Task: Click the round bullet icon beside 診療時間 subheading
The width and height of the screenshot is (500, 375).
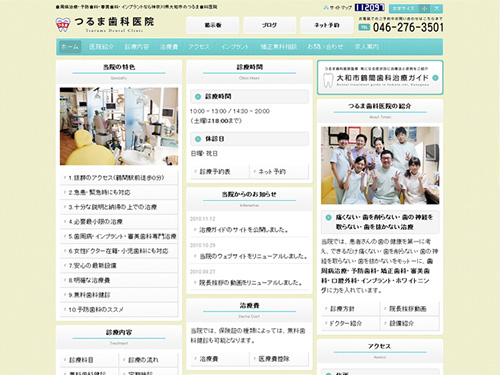Action: [198, 97]
